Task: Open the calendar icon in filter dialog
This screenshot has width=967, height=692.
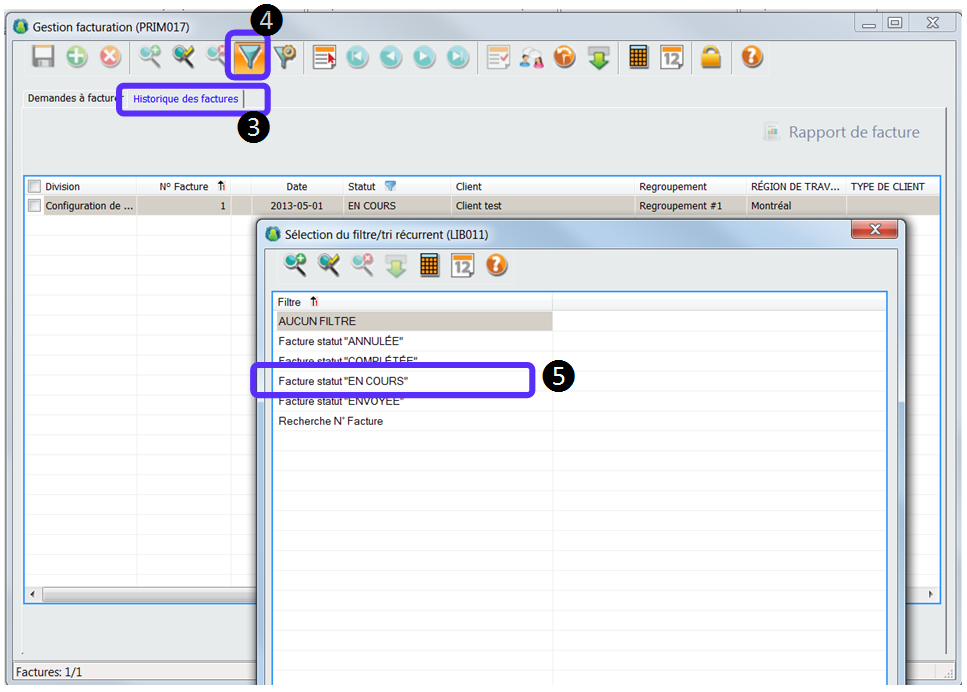Action: coord(462,265)
